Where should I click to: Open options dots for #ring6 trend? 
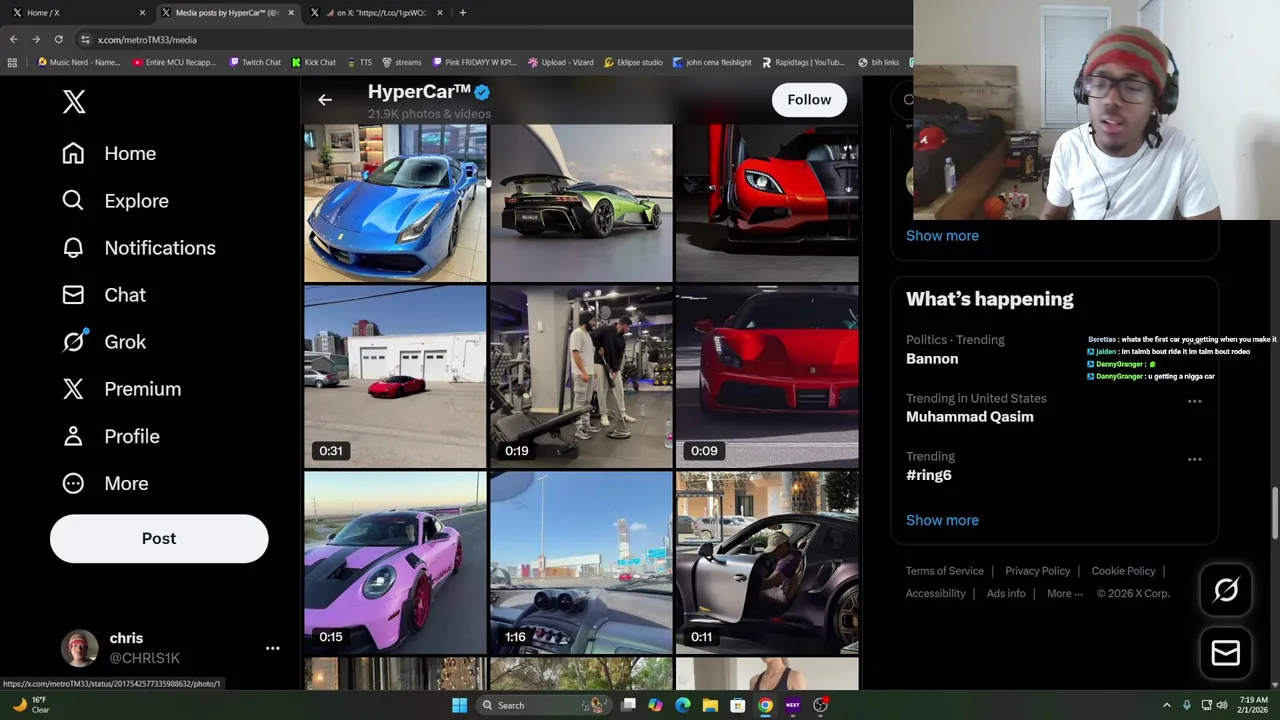[1194, 459]
